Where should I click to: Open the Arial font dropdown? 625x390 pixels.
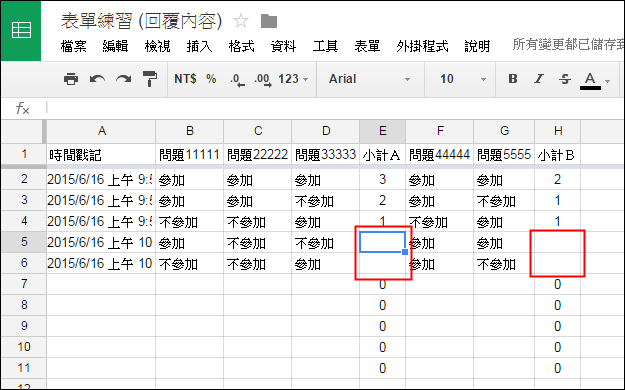tap(369, 79)
